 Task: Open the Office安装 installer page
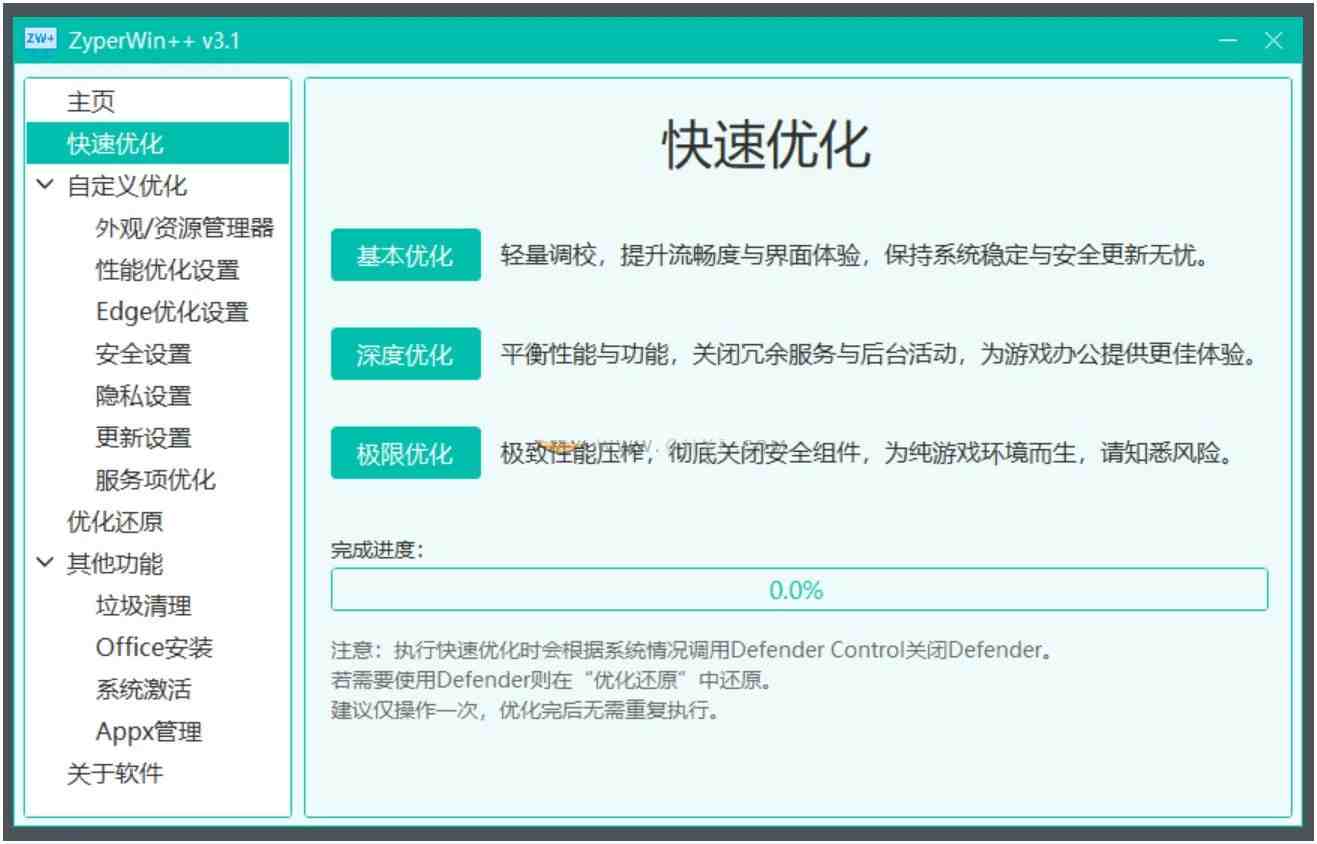coord(155,647)
